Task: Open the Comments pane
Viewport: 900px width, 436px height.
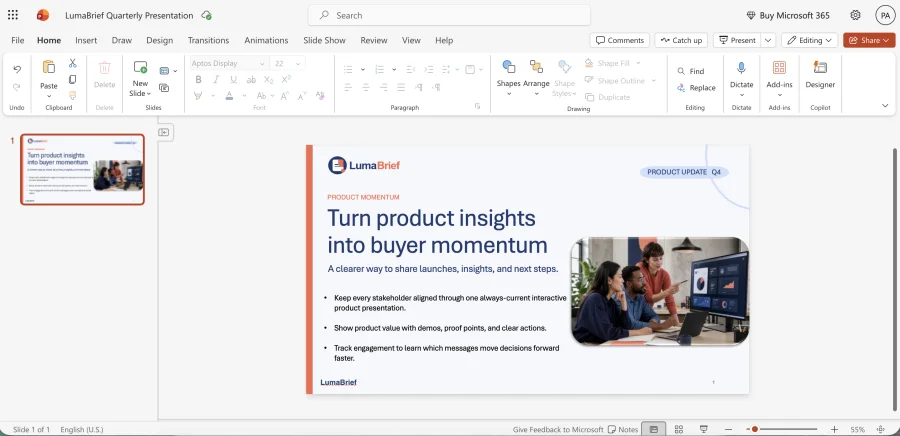Action: click(x=620, y=40)
